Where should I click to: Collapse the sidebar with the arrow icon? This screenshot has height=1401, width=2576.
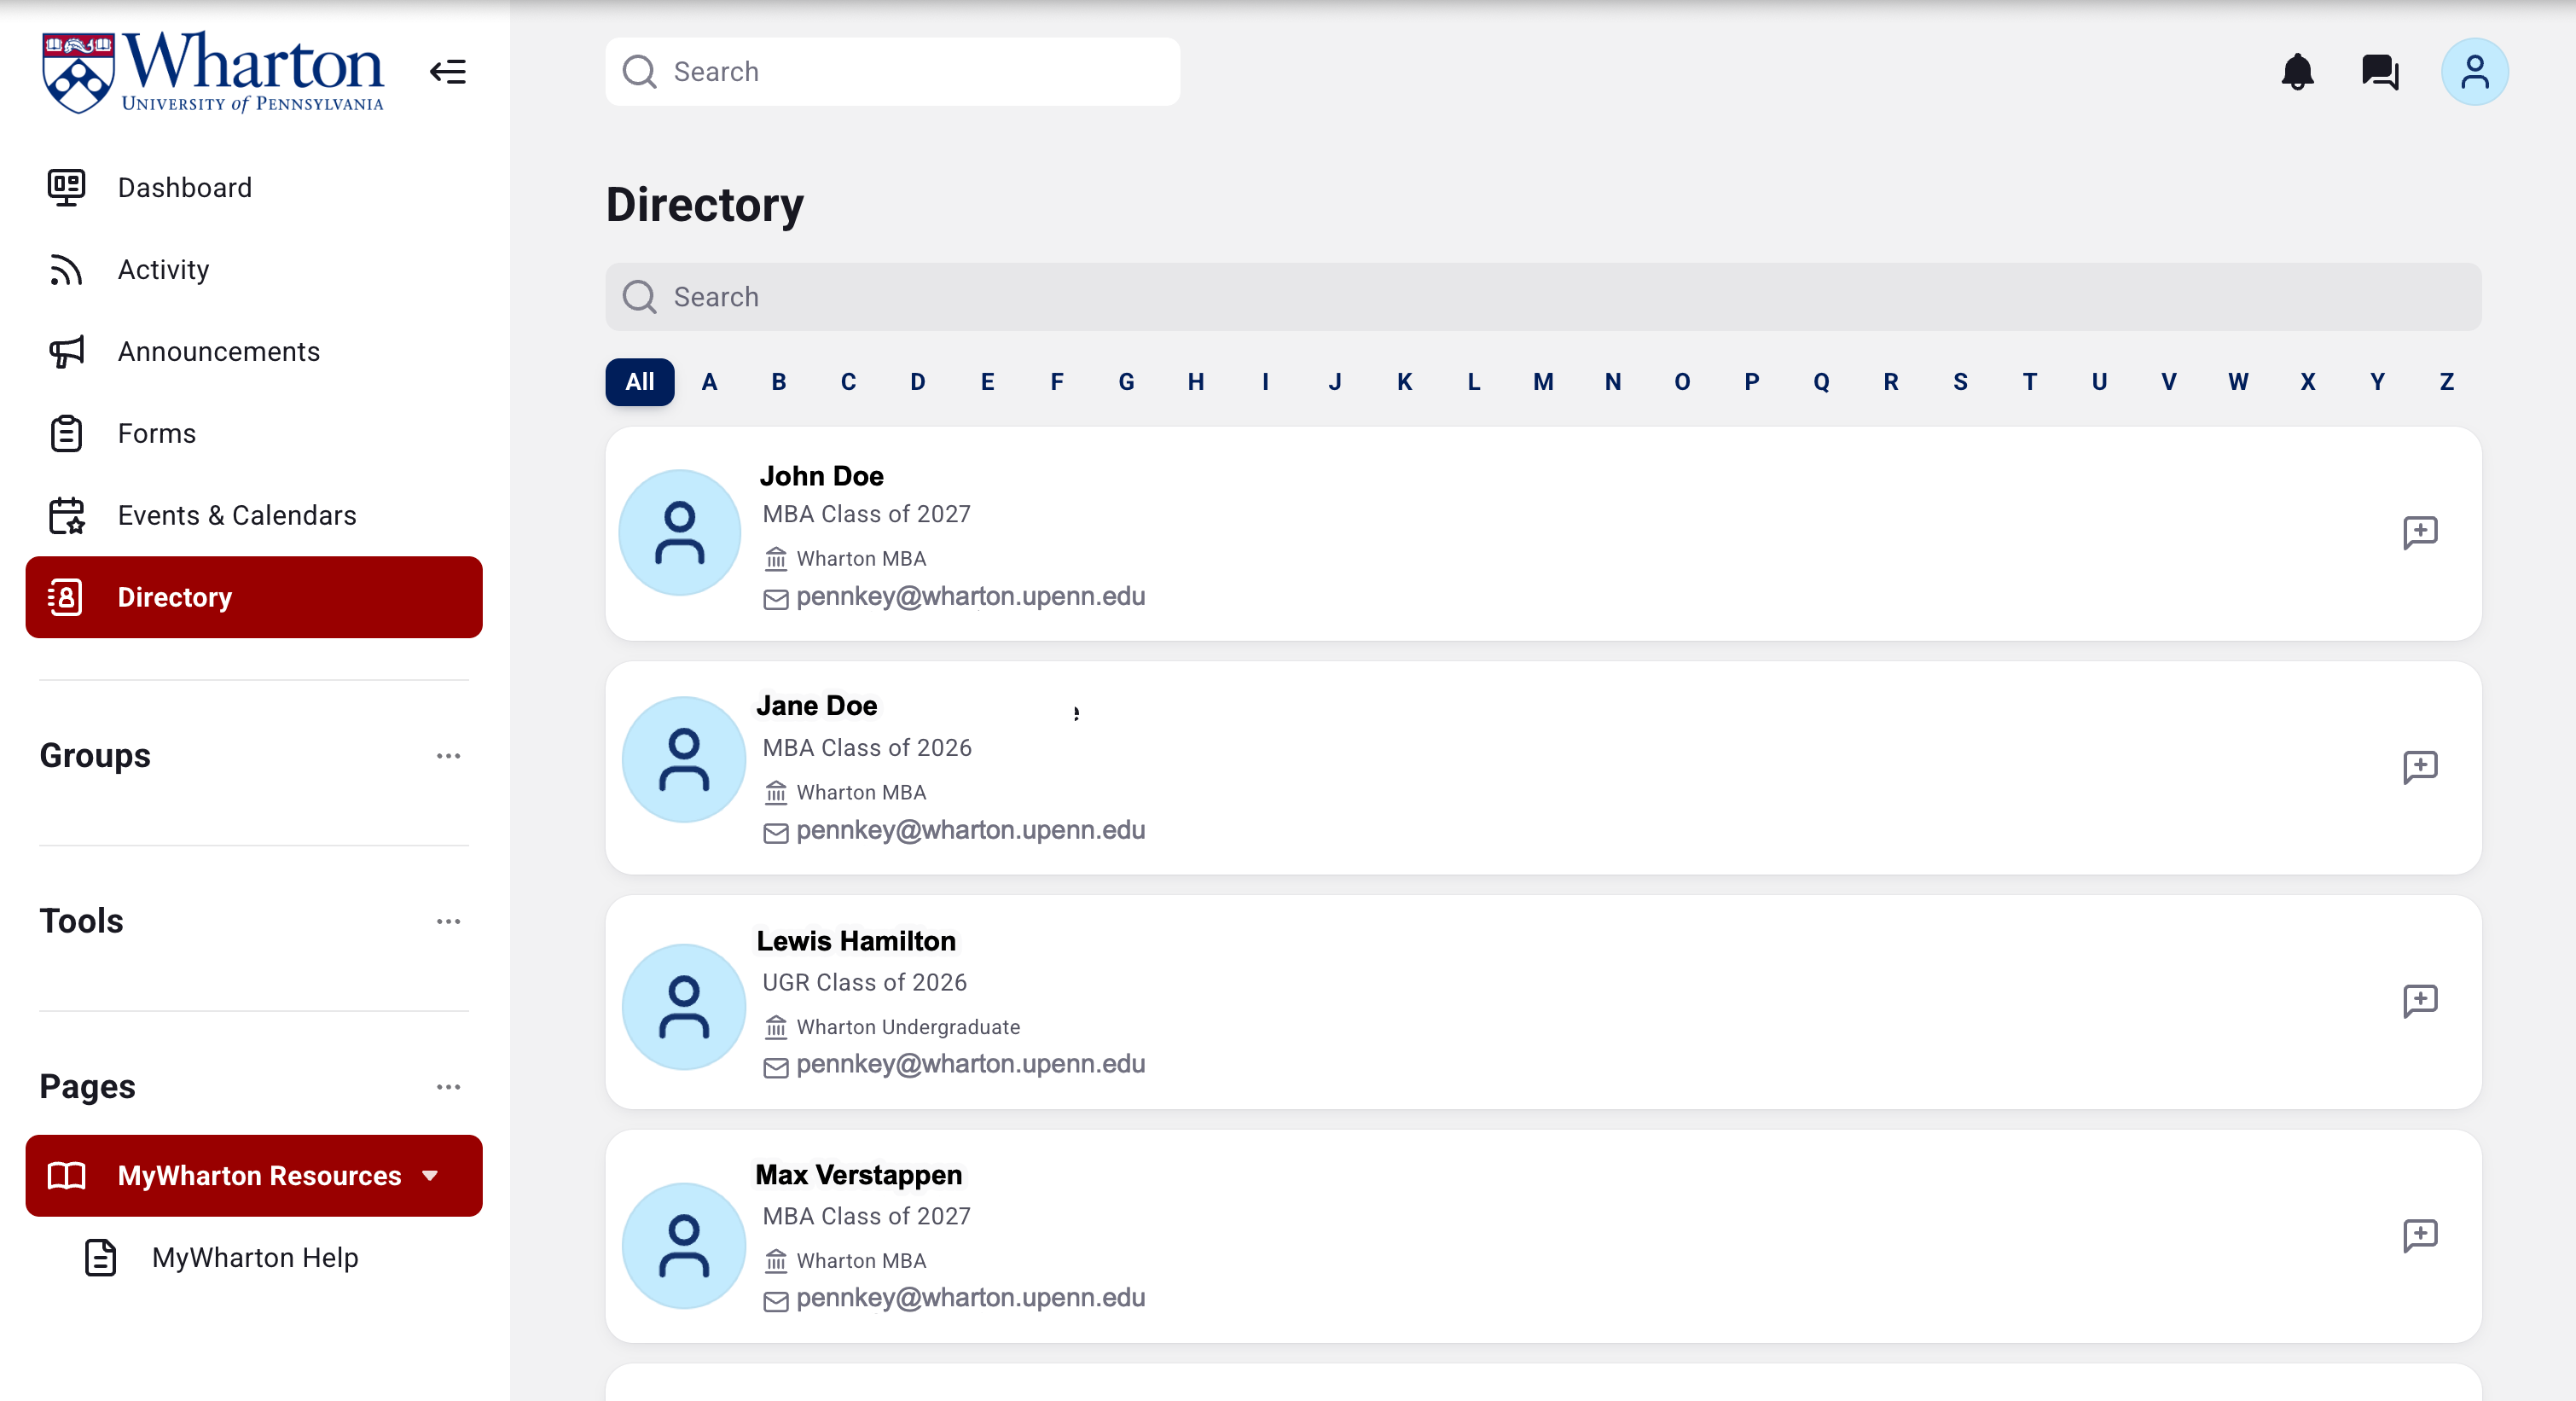448,72
